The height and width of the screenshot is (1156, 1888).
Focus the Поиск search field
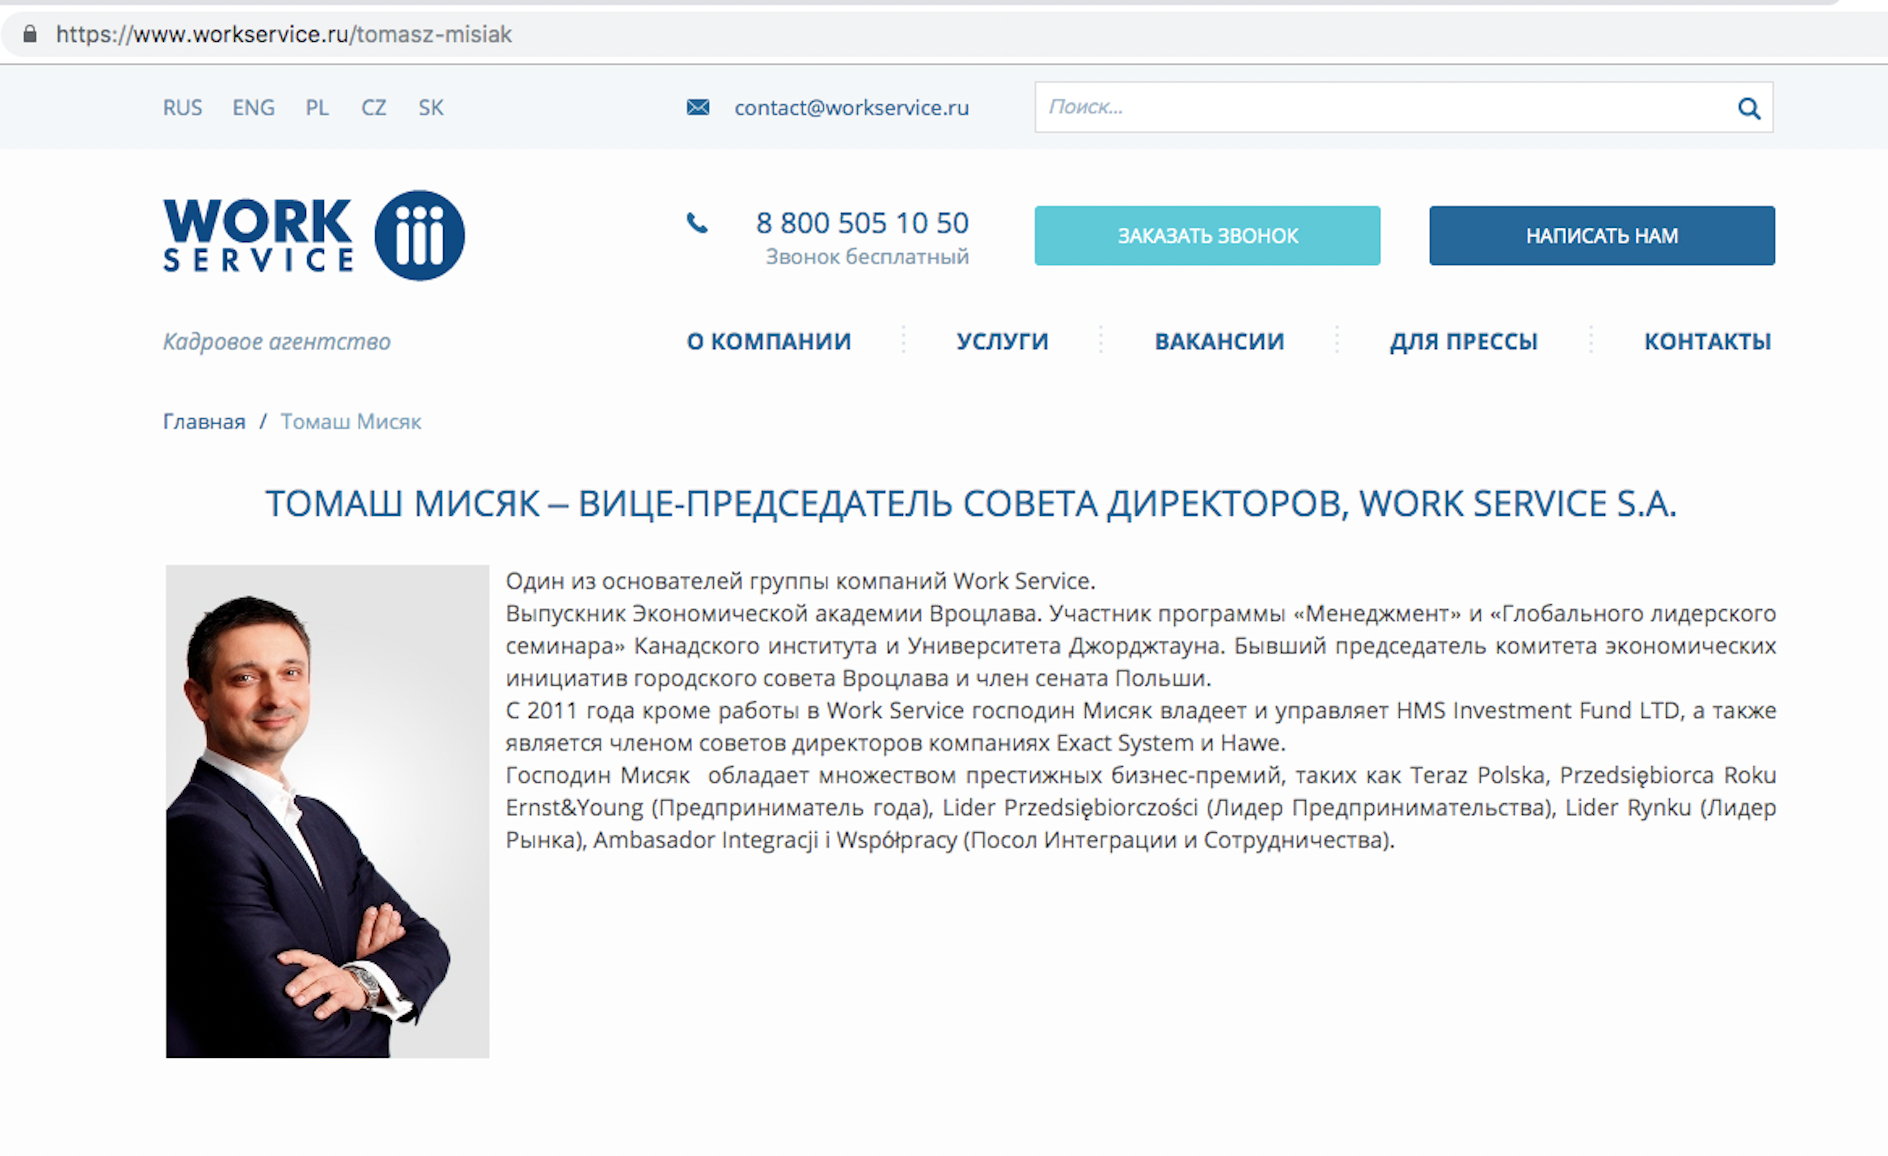point(1404,107)
